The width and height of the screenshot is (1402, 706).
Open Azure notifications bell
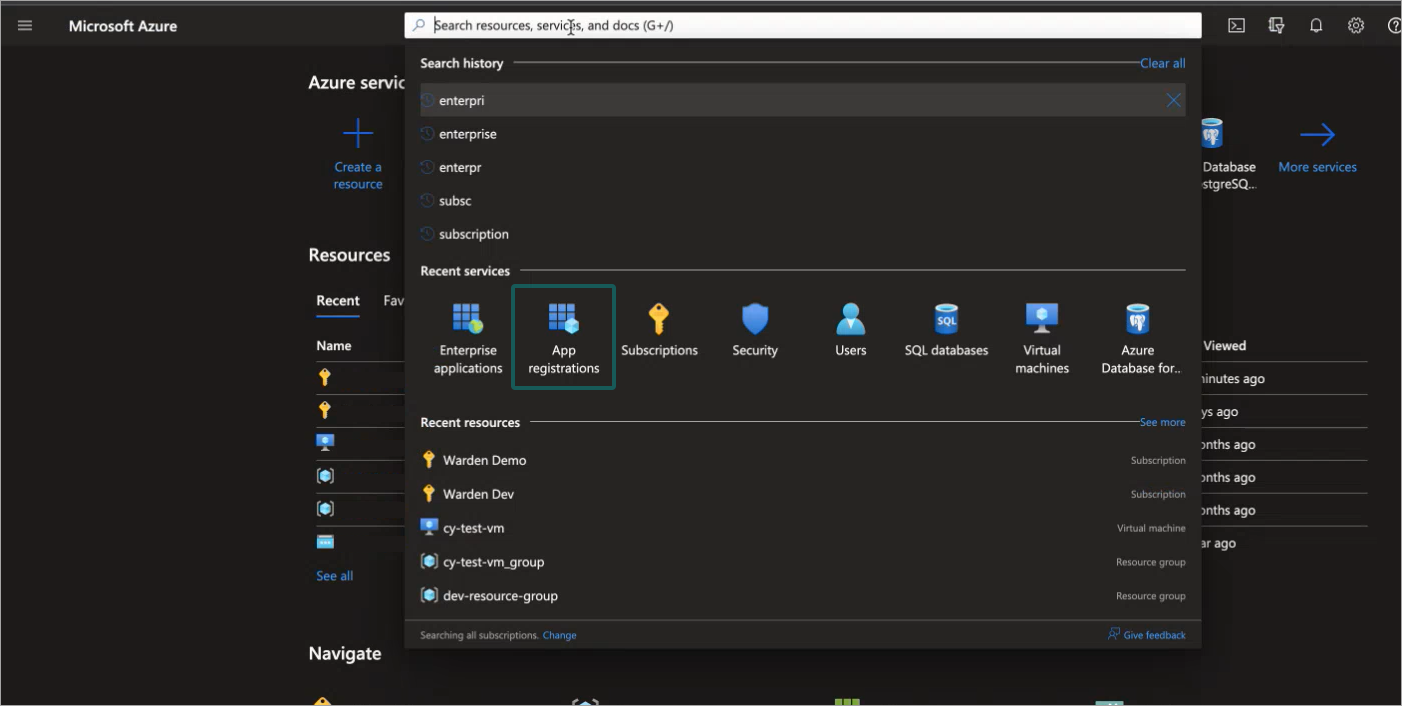click(1316, 25)
